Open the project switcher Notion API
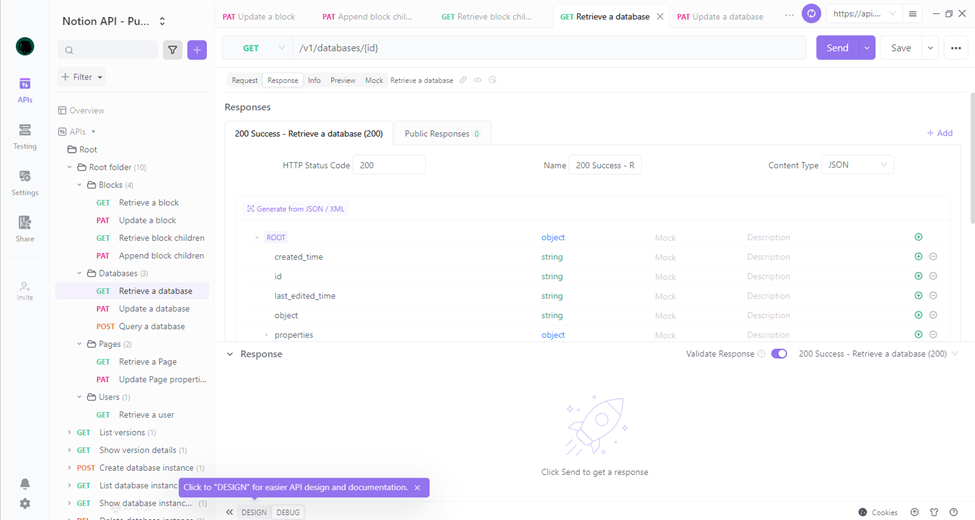Screen dimensions: 975x520 (x=114, y=21)
